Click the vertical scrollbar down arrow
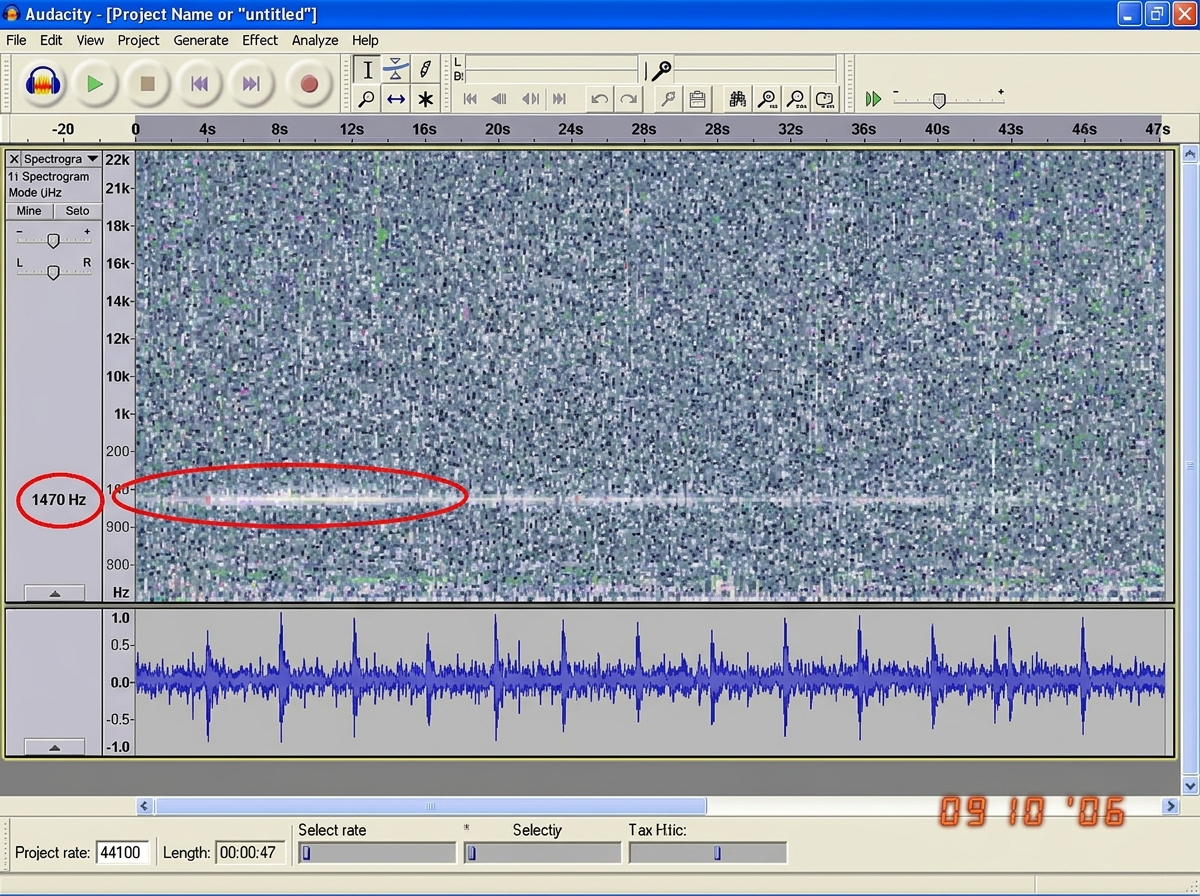The height and width of the screenshot is (896, 1200). (1189, 786)
